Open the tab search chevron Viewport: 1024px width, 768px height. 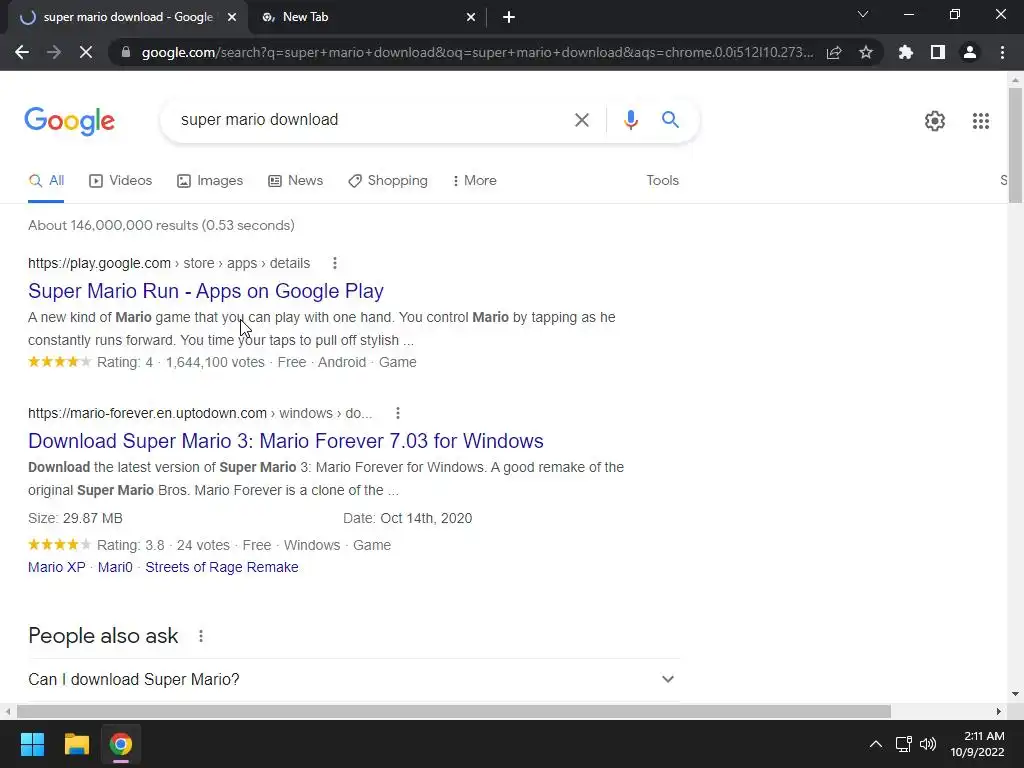point(863,14)
